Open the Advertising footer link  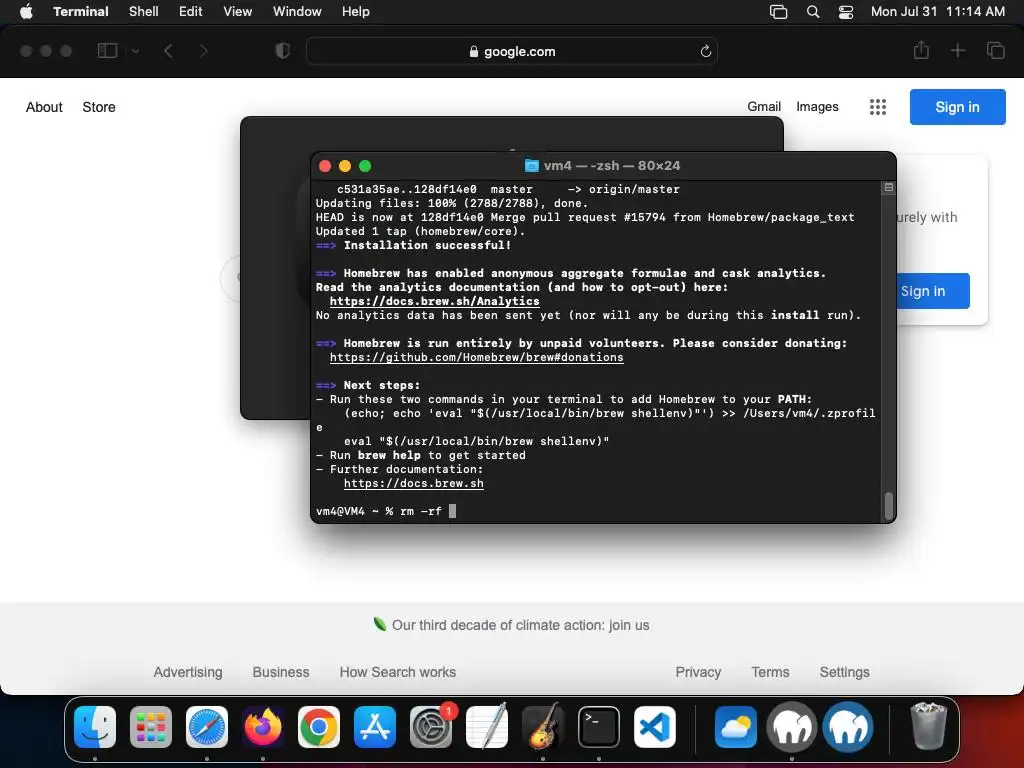(188, 672)
